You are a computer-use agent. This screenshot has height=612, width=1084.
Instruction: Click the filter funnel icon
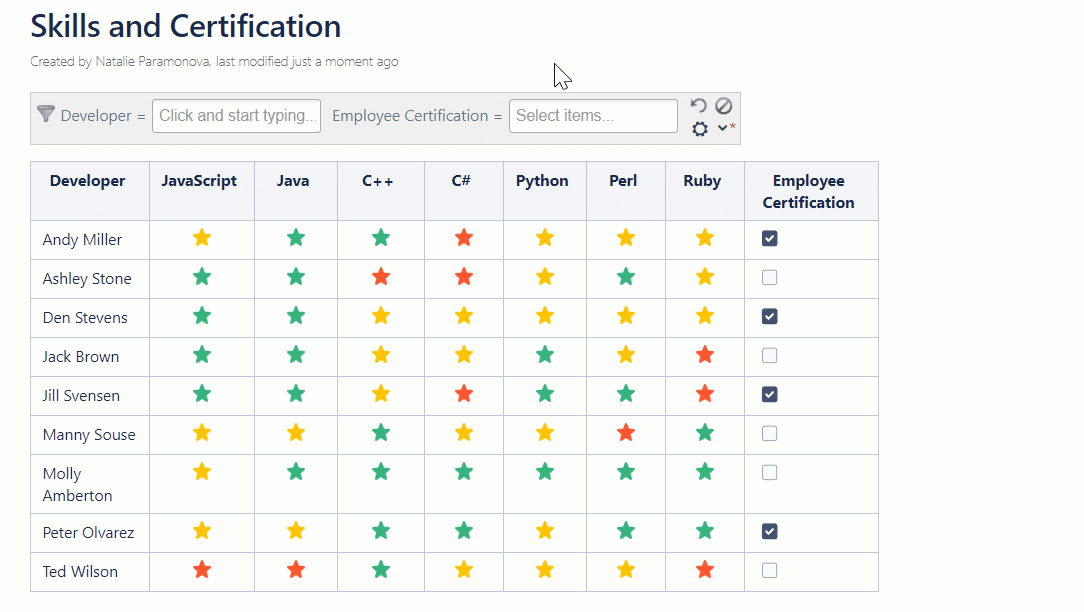tap(45, 114)
